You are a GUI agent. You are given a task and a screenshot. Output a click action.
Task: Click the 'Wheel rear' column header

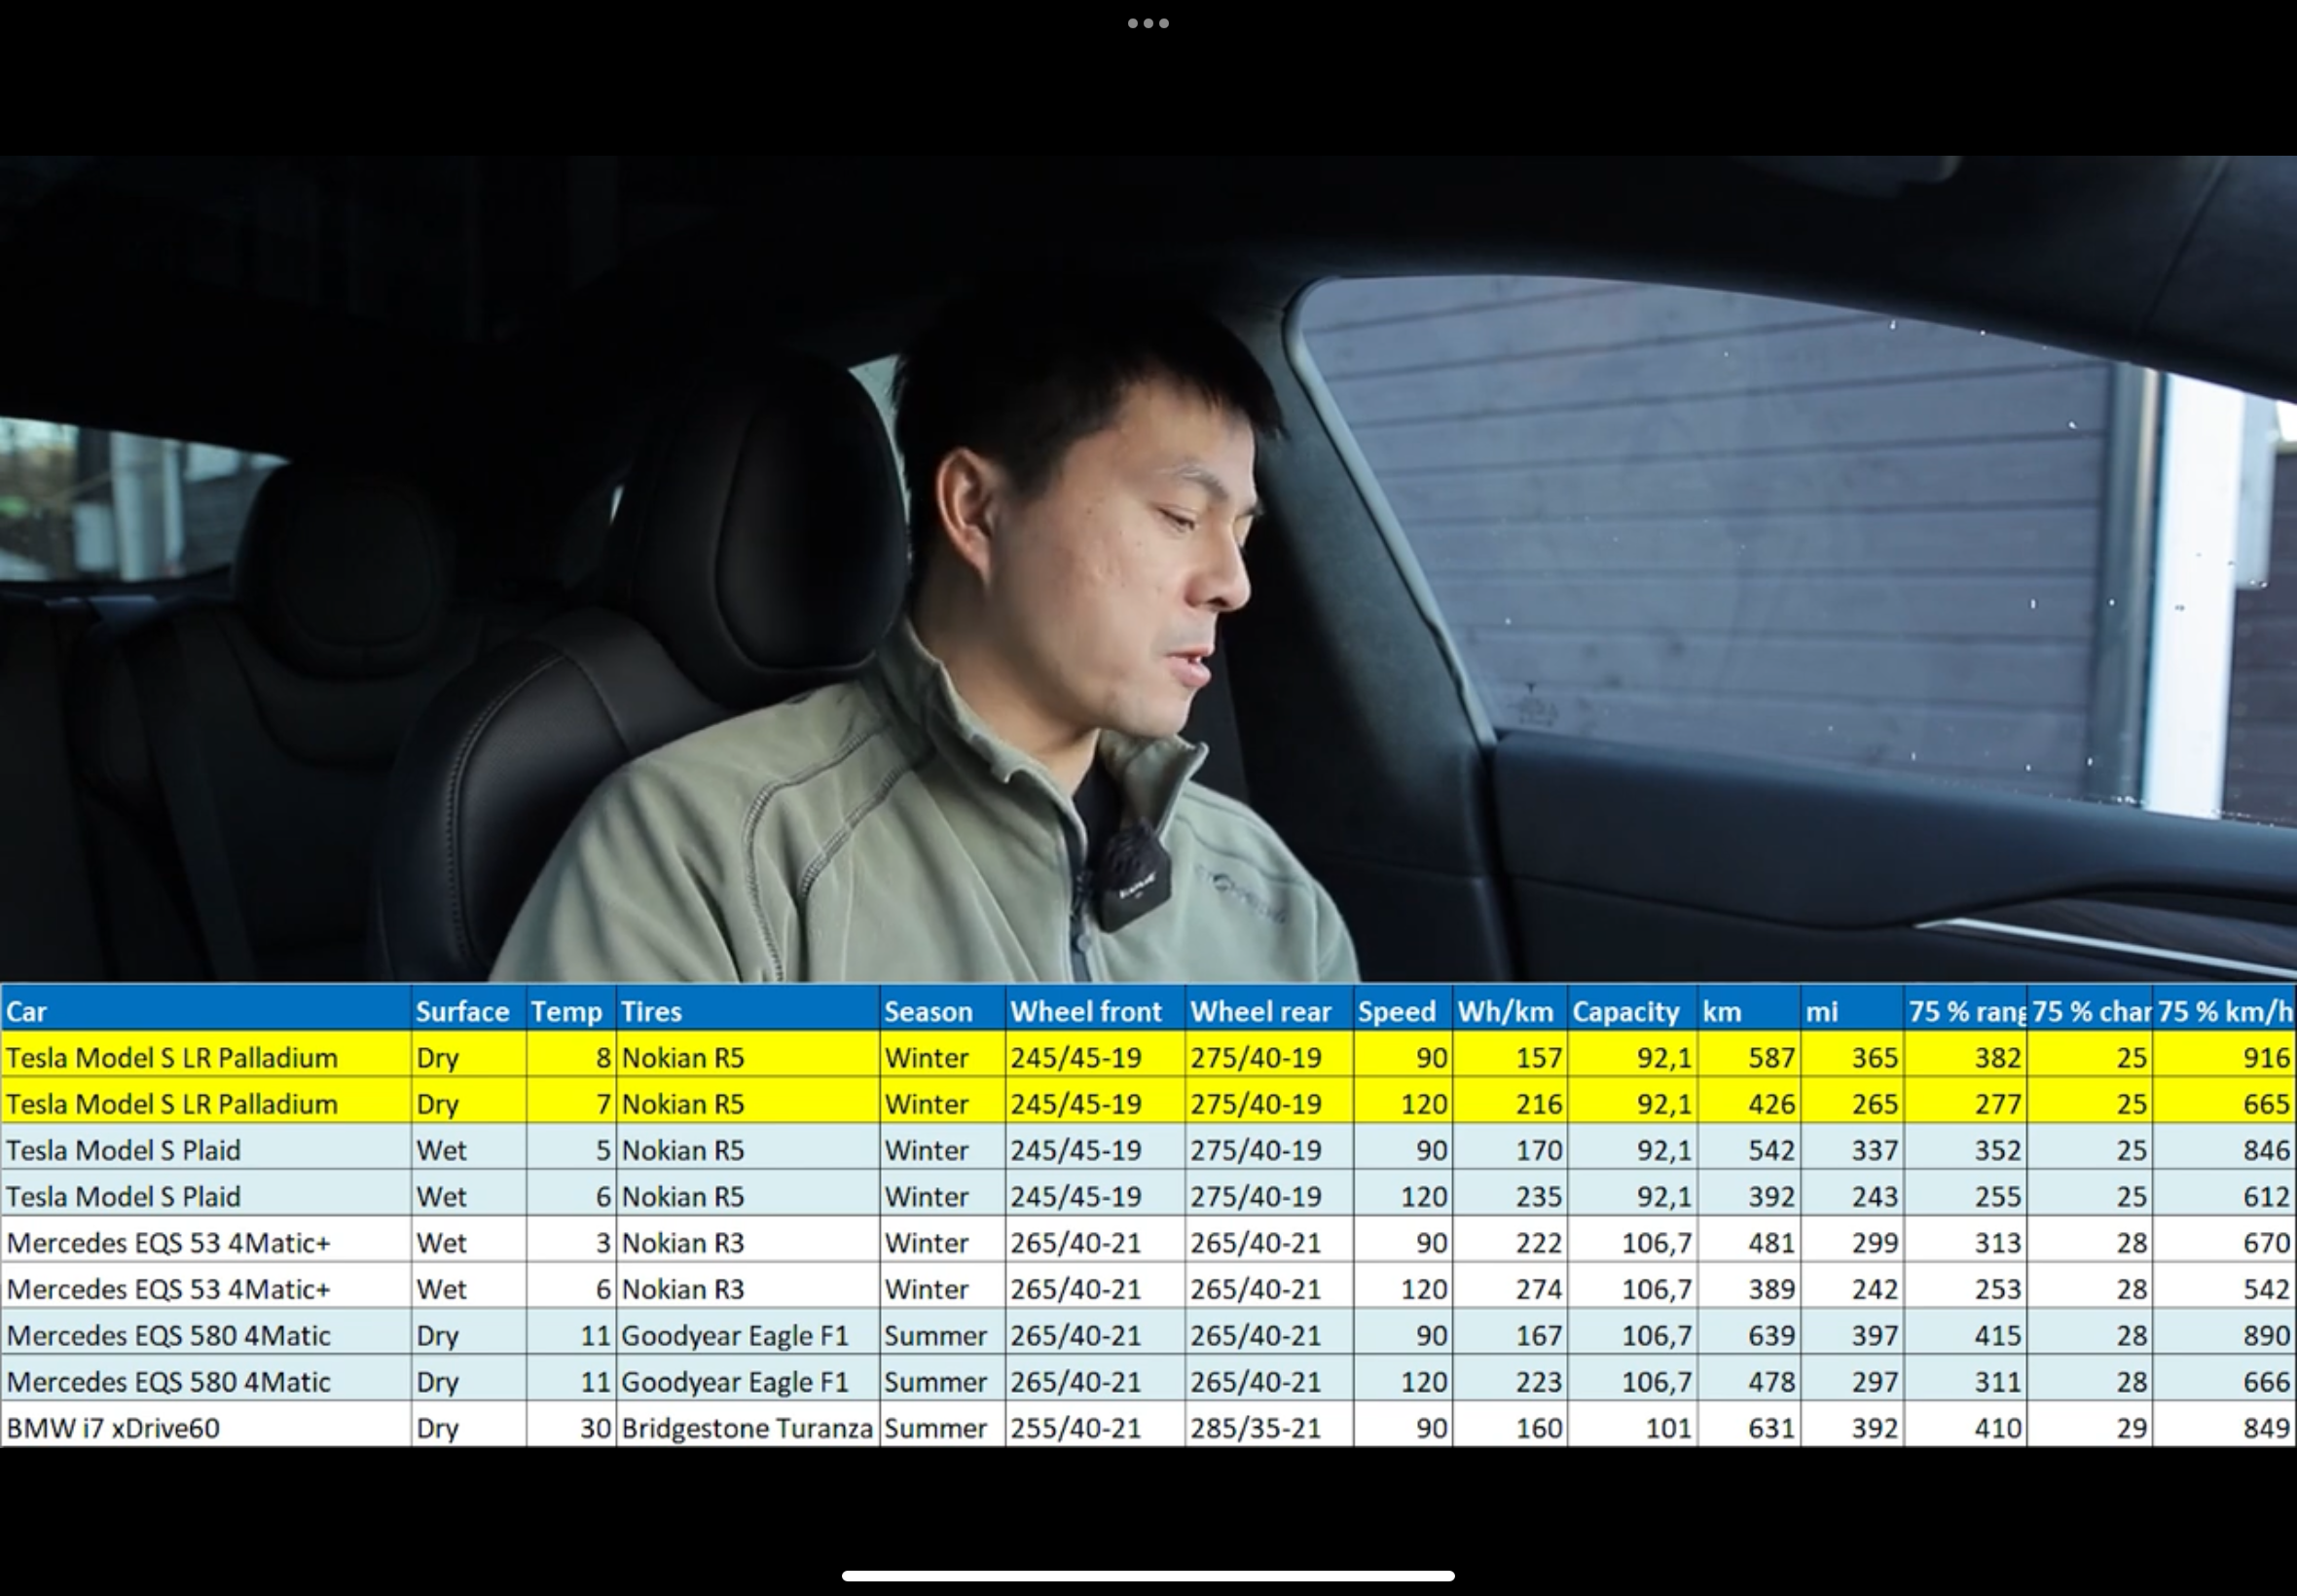[x=1269, y=1010]
